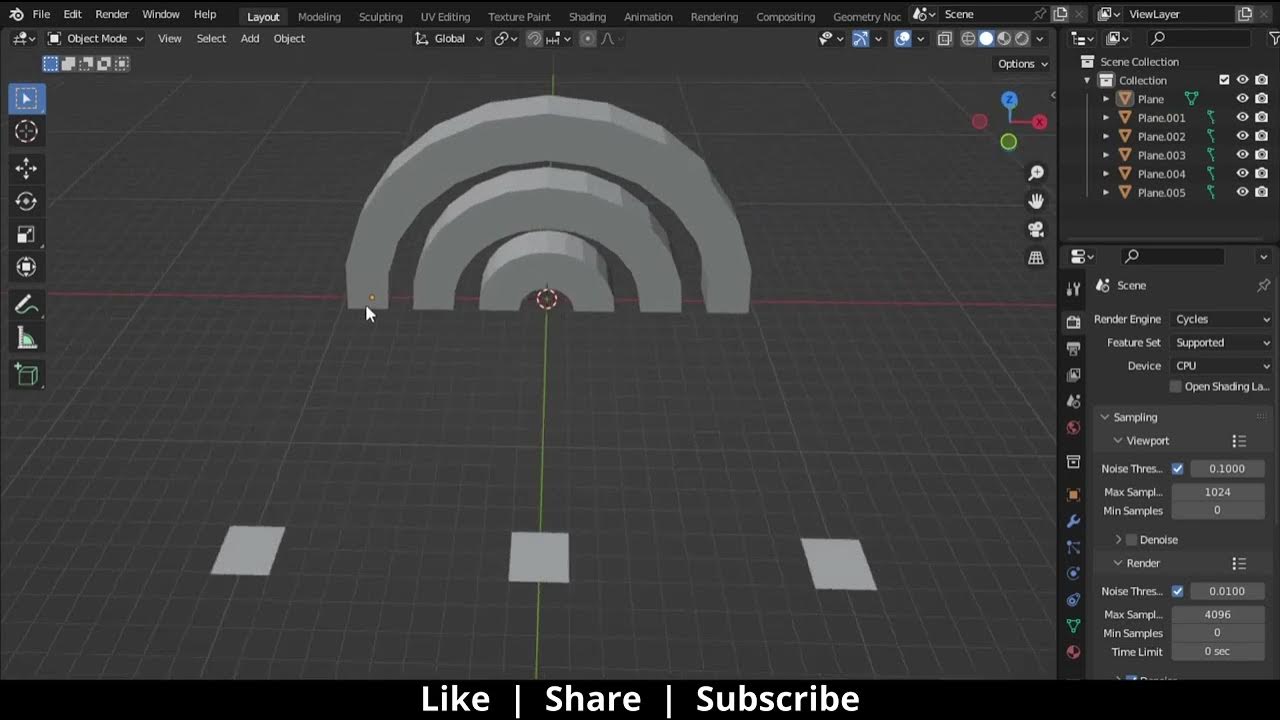This screenshot has height=720, width=1280.
Task: Toggle snapping magnet in header
Action: [x=534, y=38]
